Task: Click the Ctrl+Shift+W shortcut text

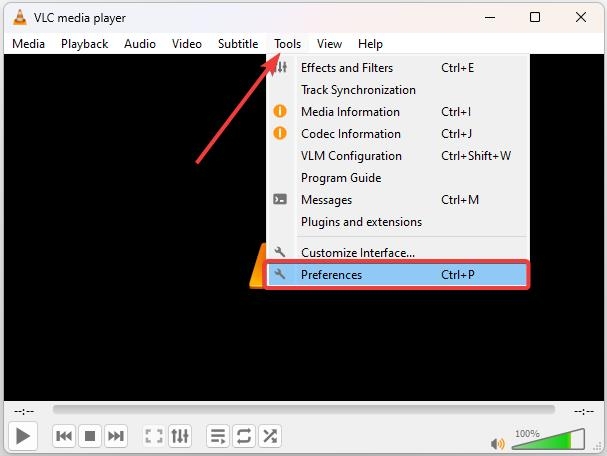Action: 476,156
